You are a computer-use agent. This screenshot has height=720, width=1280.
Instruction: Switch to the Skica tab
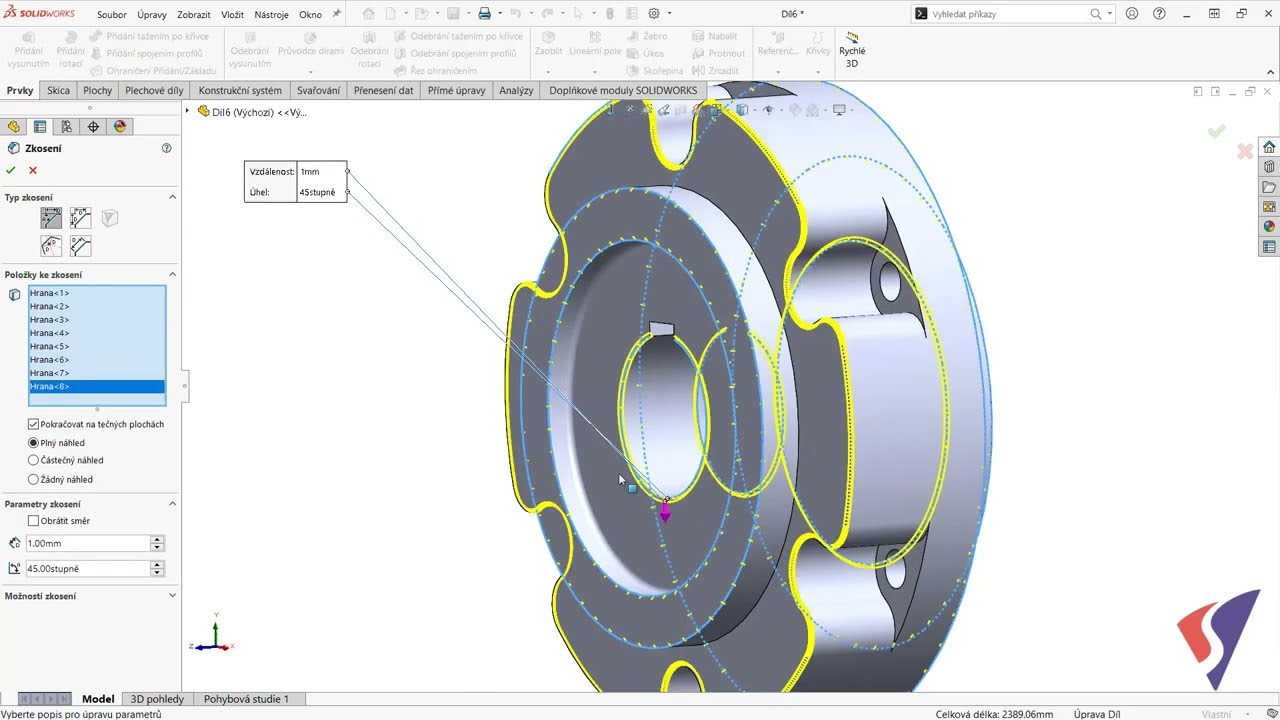(x=58, y=90)
